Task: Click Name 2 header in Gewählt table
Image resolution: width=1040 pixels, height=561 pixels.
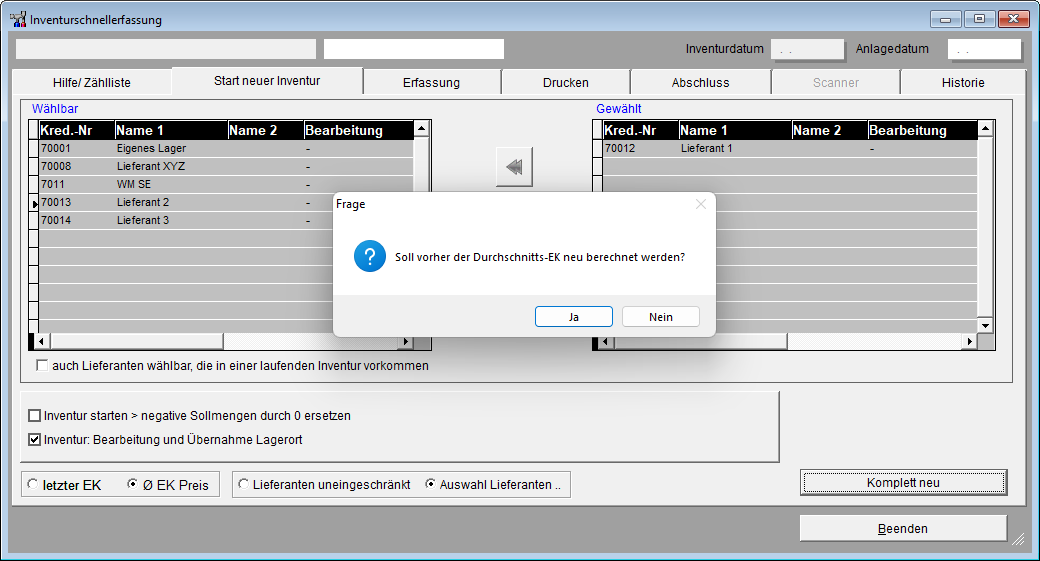Action: [830, 130]
